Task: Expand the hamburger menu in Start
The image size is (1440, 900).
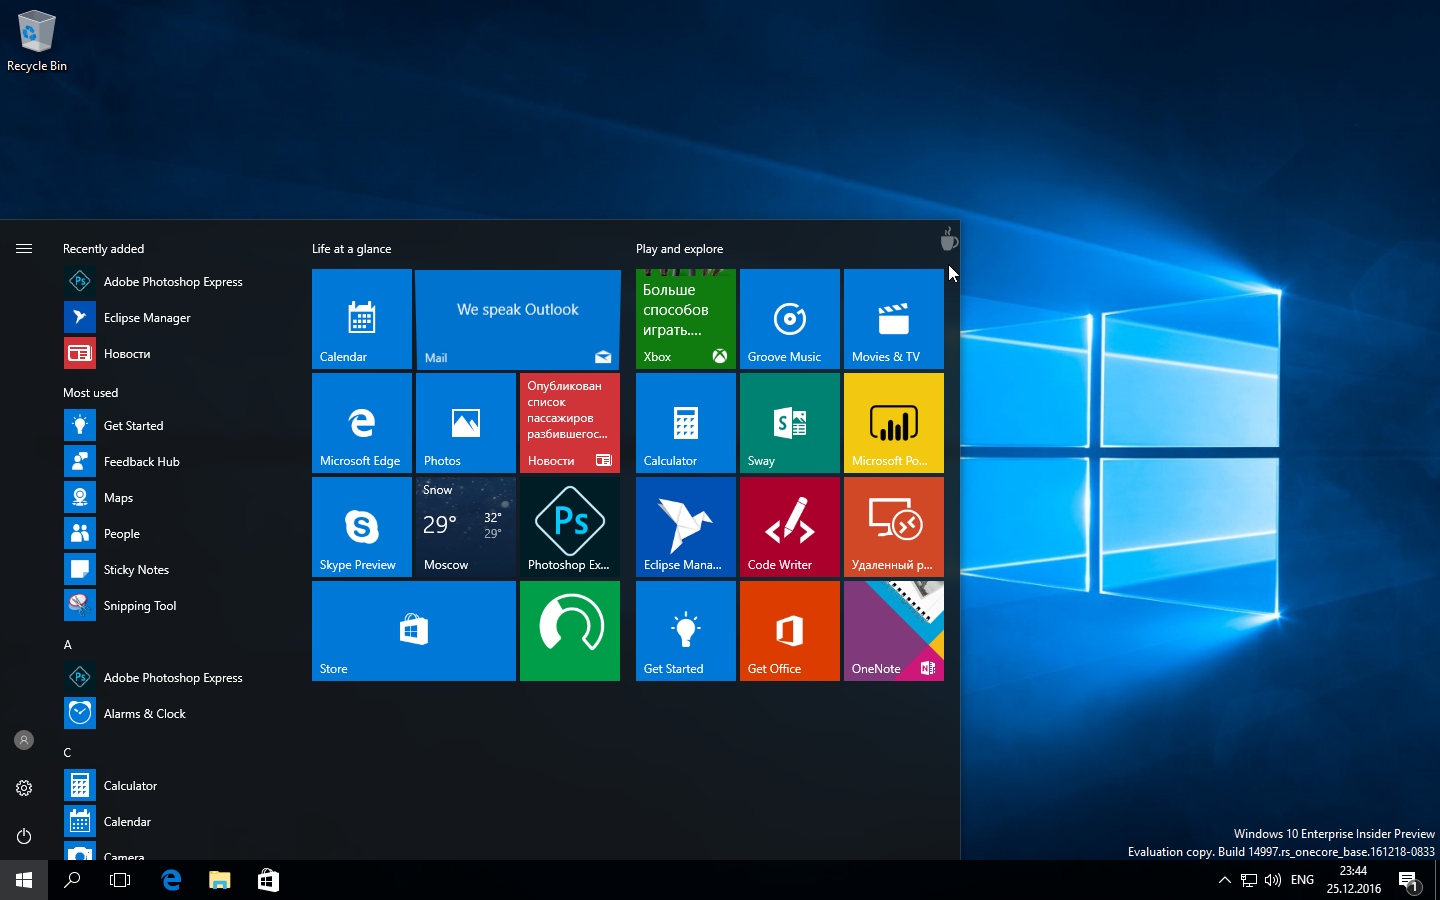Action: [24, 248]
